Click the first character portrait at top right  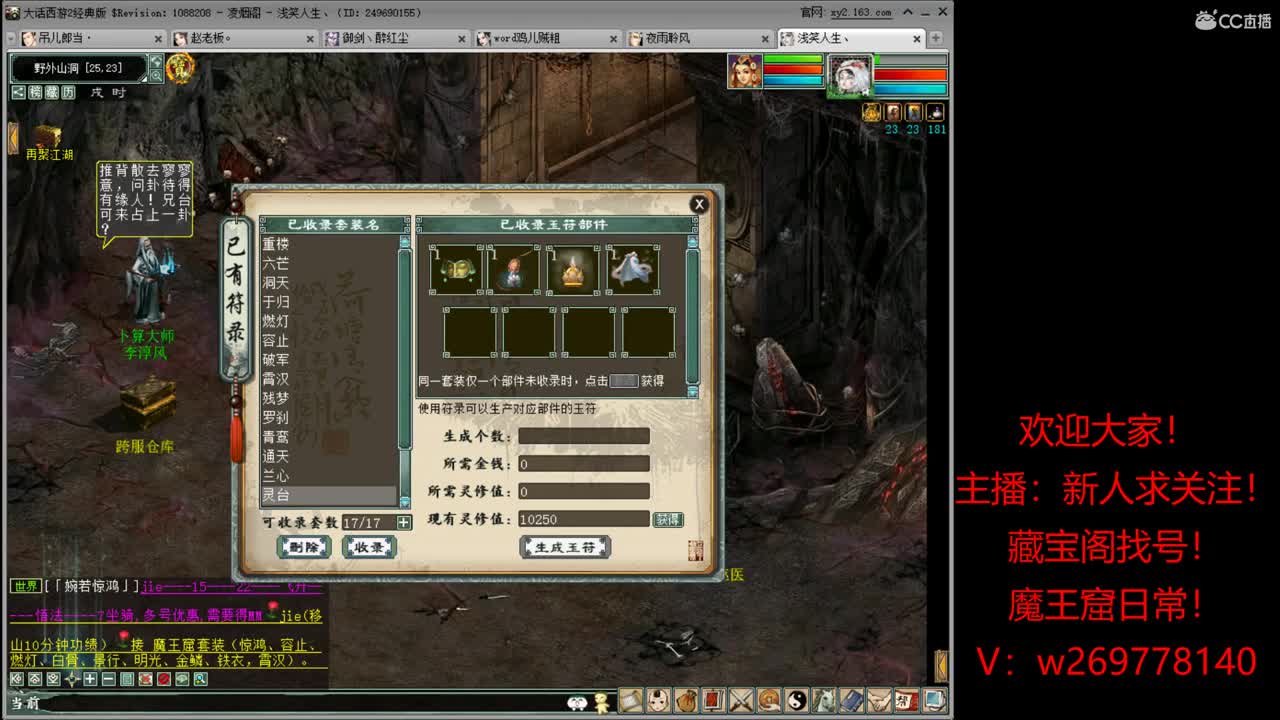[744, 71]
